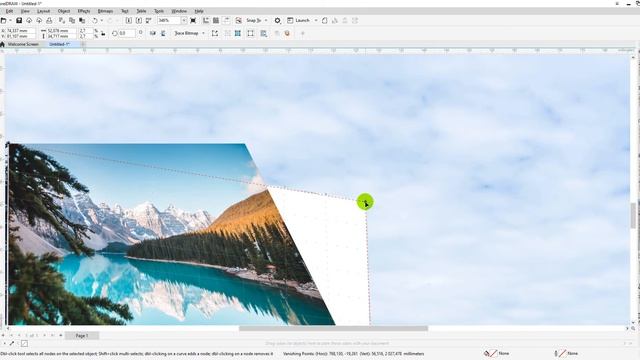Click the Full-screen preview icon

click(x=193, y=20)
